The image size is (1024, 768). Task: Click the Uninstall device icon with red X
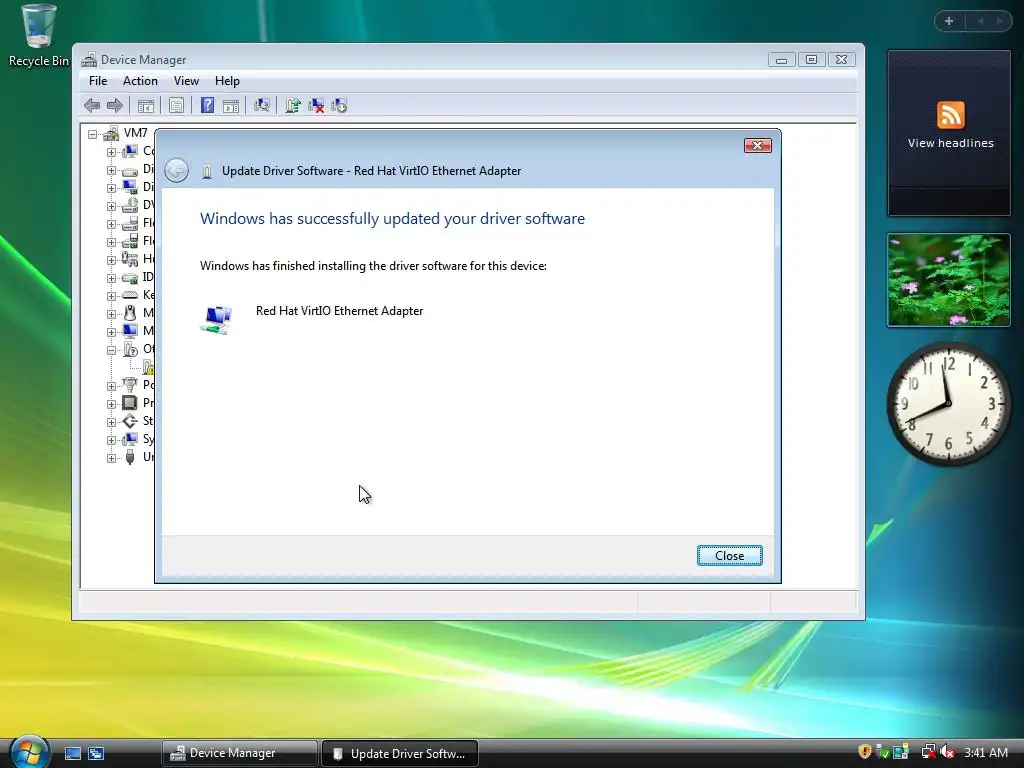pos(316,105)
